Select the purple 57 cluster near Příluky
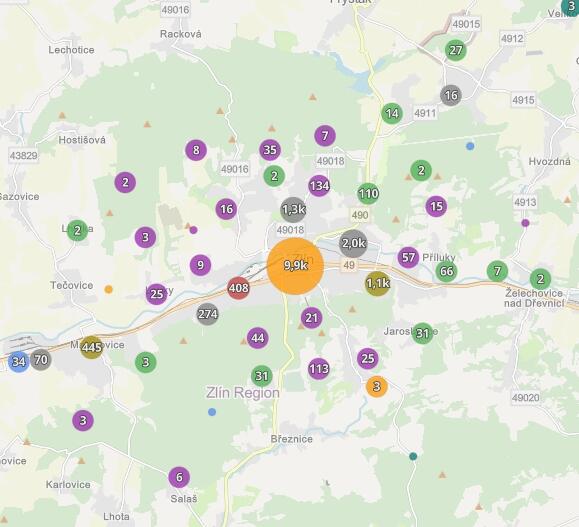This screenshot has width=579, height=527. tap(408, 257)
